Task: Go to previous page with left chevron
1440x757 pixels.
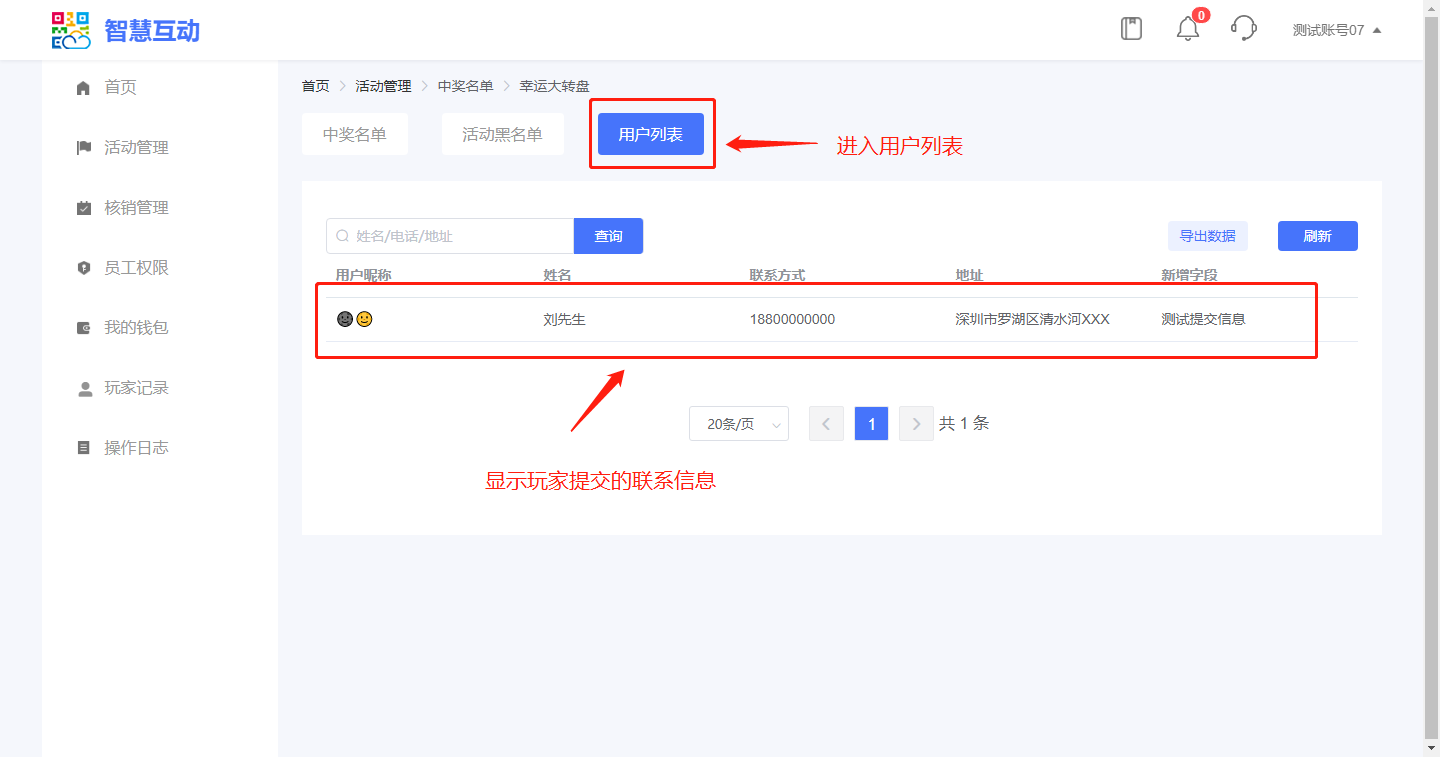Action: 826,424
